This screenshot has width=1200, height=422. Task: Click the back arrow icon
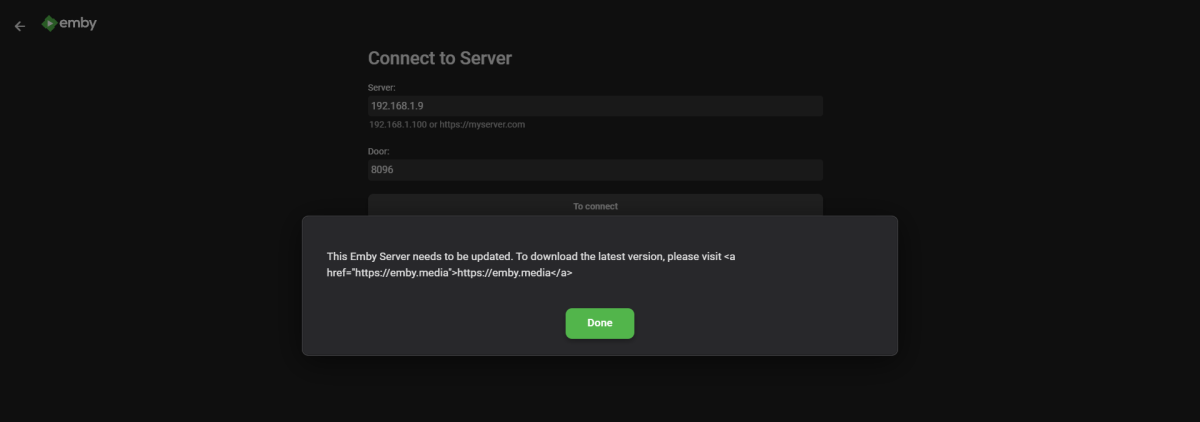pos(20,26)
